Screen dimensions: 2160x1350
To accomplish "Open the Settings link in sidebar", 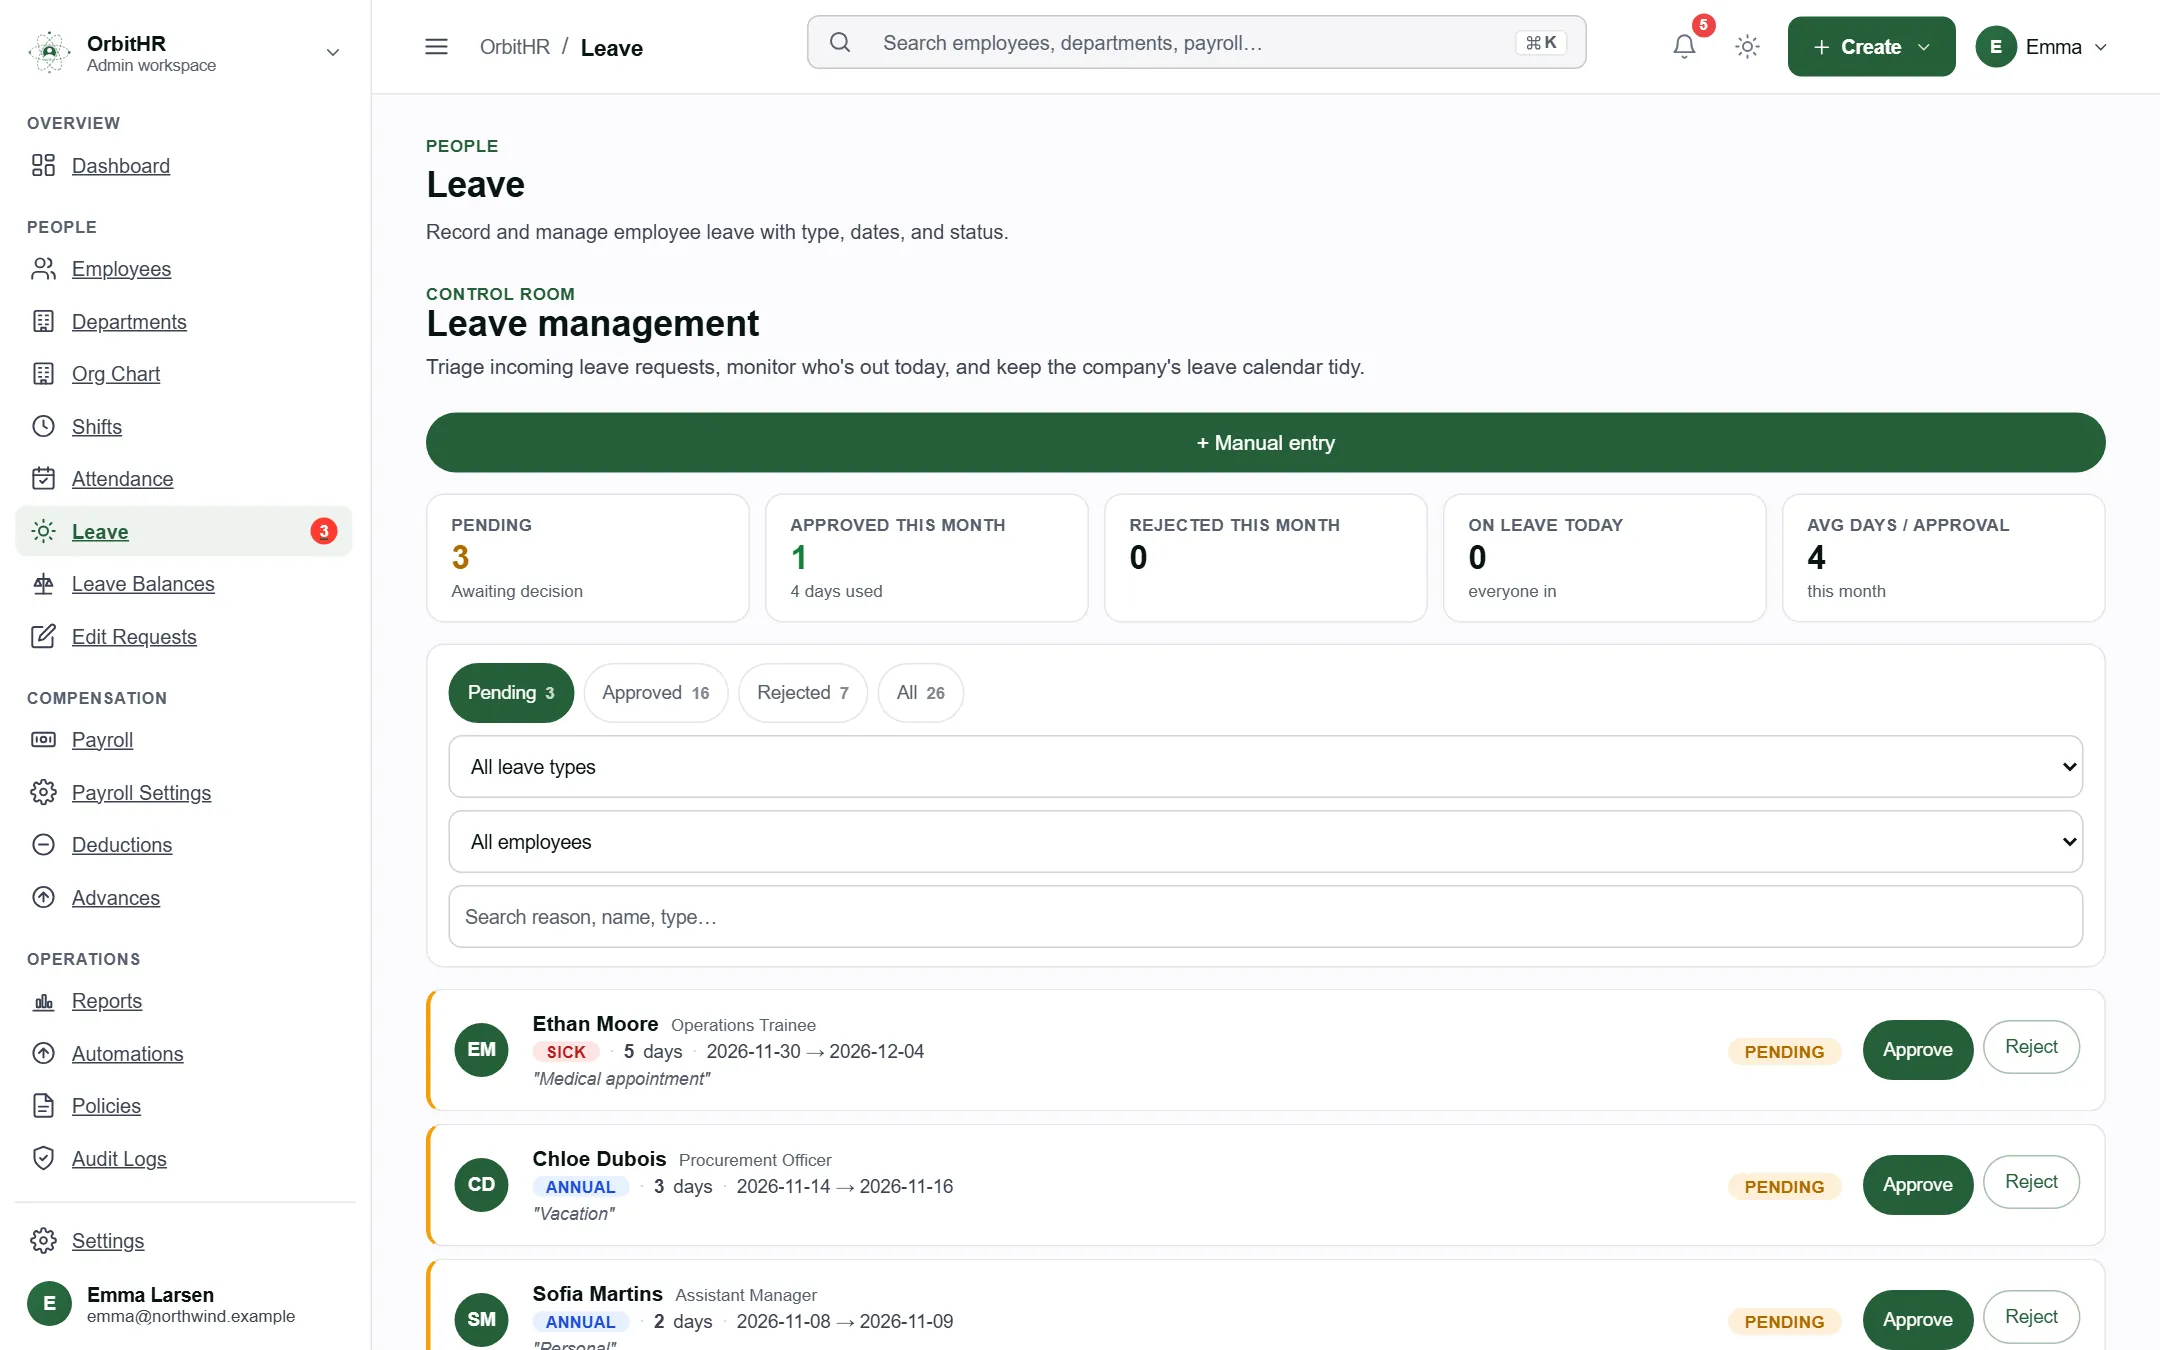I will click(x=108, y=1240).
